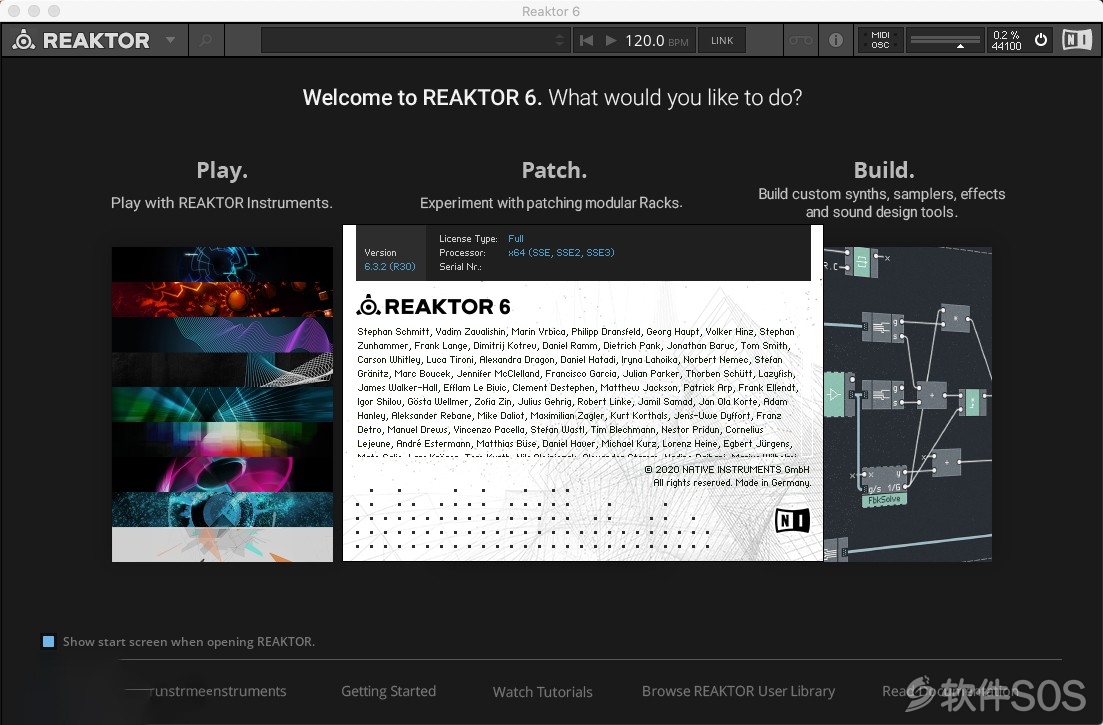
Task: Open the search magnifier in the toolbar
Action: (x=206, y=40)
